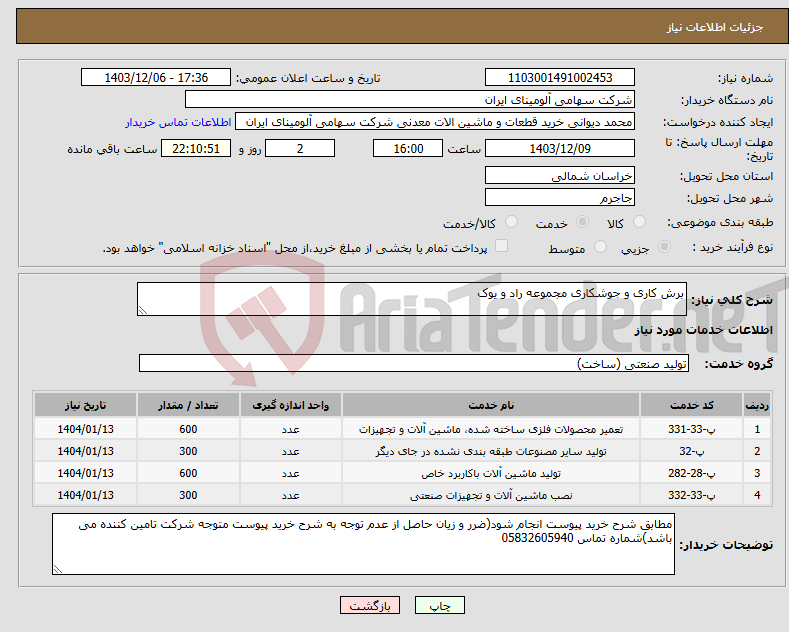Click the remaining days field showing 2
Viewport: 789px width, 632px height.
300,148
